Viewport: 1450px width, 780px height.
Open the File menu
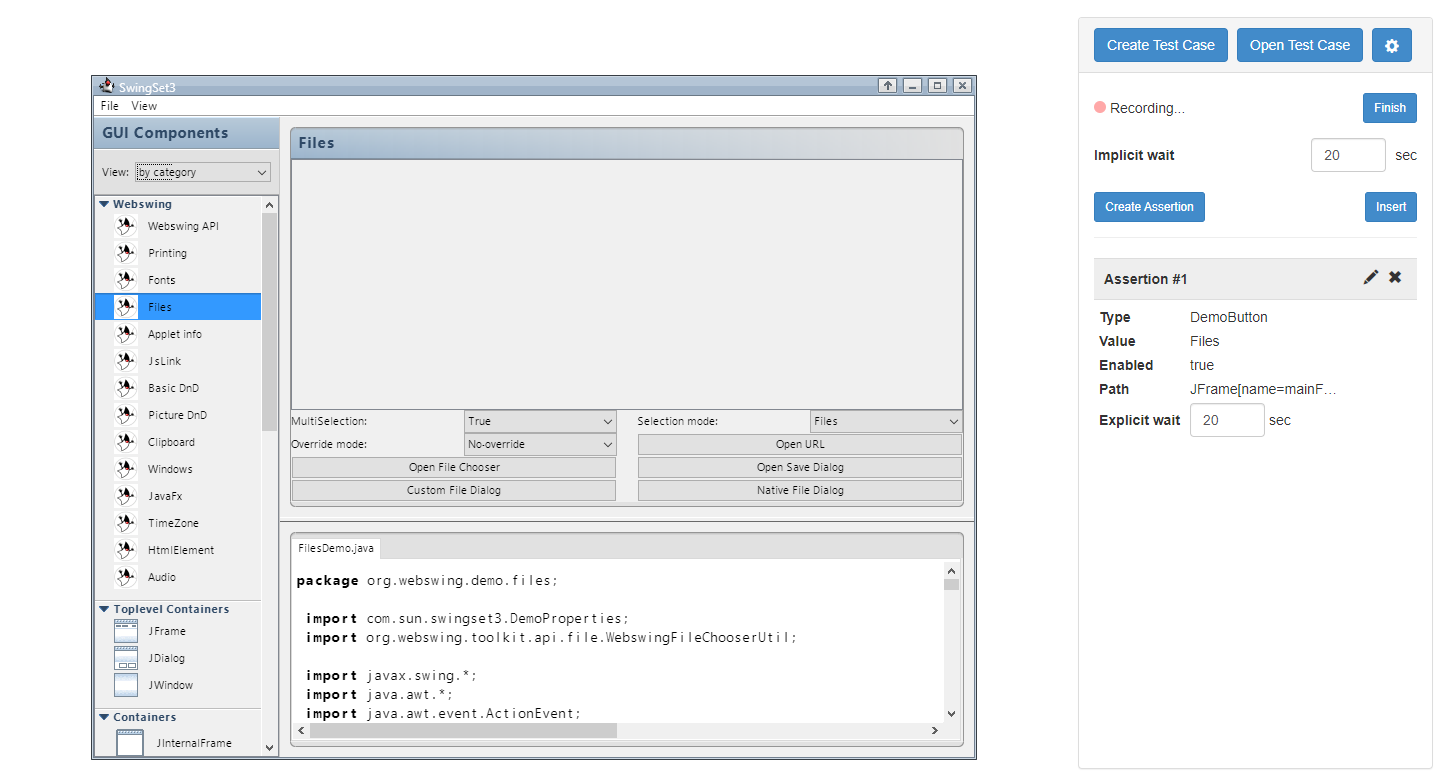[110, 106]
